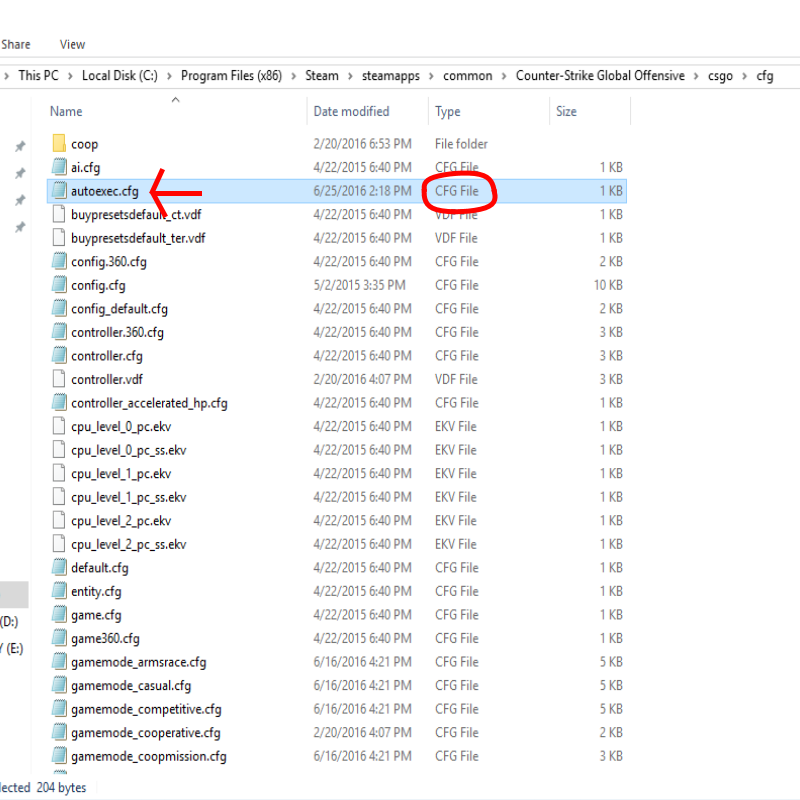
Task: Click the 10 KB size of config.cfg
Action: pyautogui.click(x=608, y=285)
